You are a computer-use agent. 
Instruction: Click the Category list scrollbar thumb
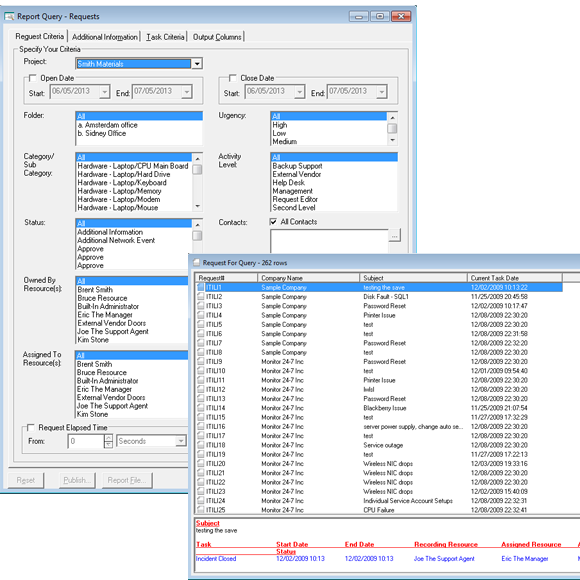(198, 169)
